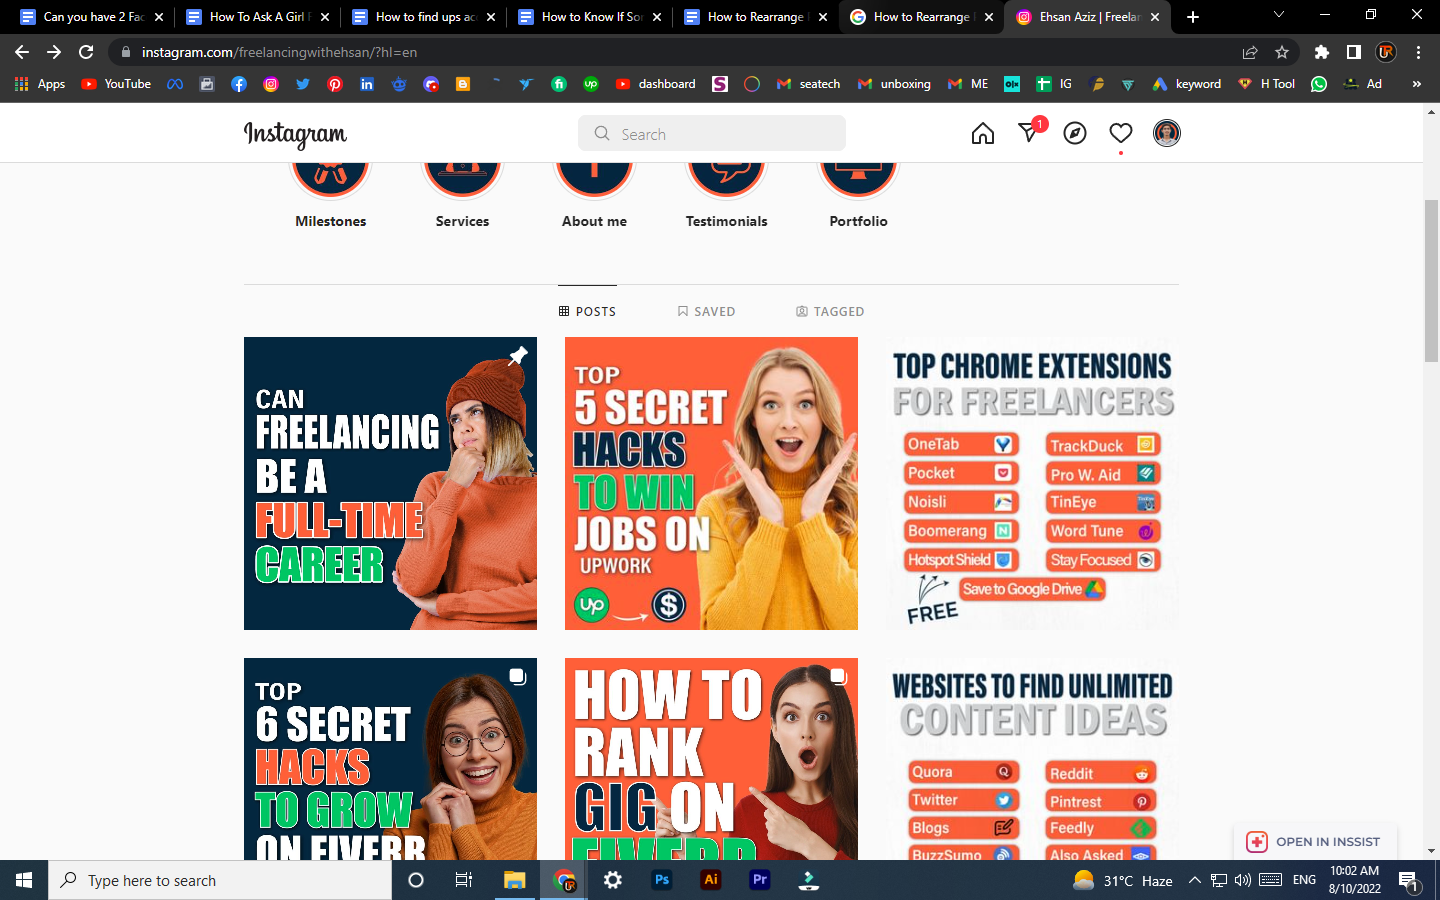This screenshot has width=1440, height=900.
Task: Open the 'Websites to Find Unlimited Content Ideas' post
Action: pos(1032,759)
